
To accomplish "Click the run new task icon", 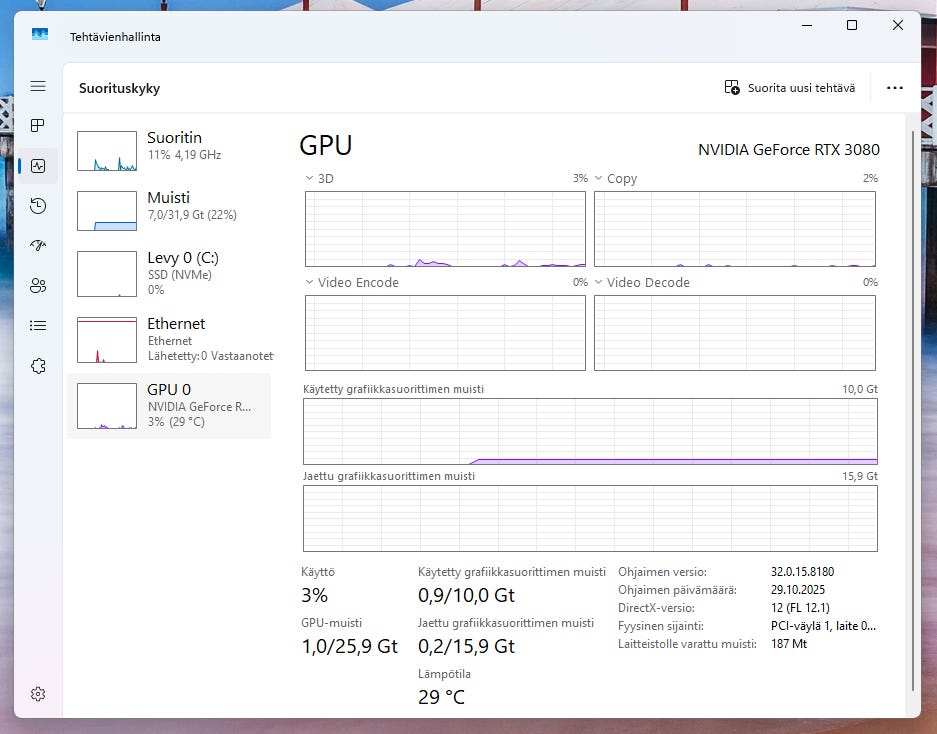I will click(x=732, y=87).
